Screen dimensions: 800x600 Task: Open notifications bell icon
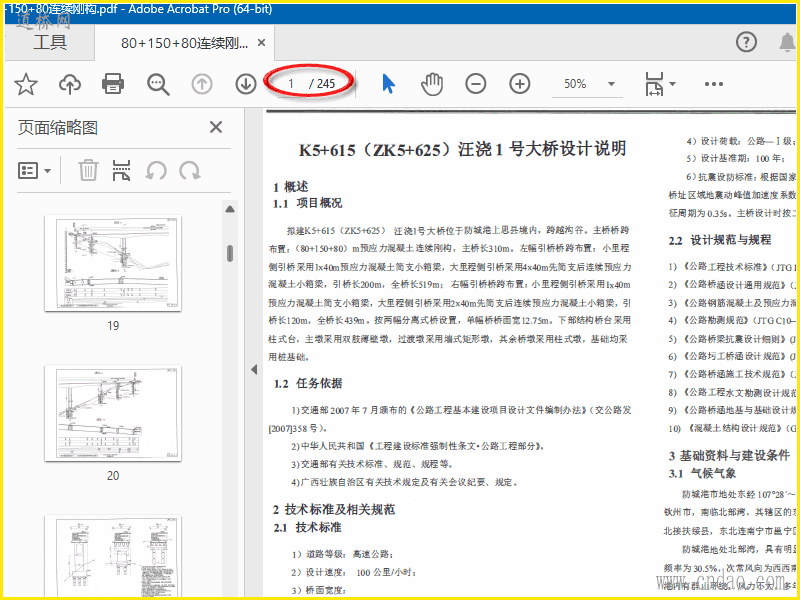[x=787, y=42]
